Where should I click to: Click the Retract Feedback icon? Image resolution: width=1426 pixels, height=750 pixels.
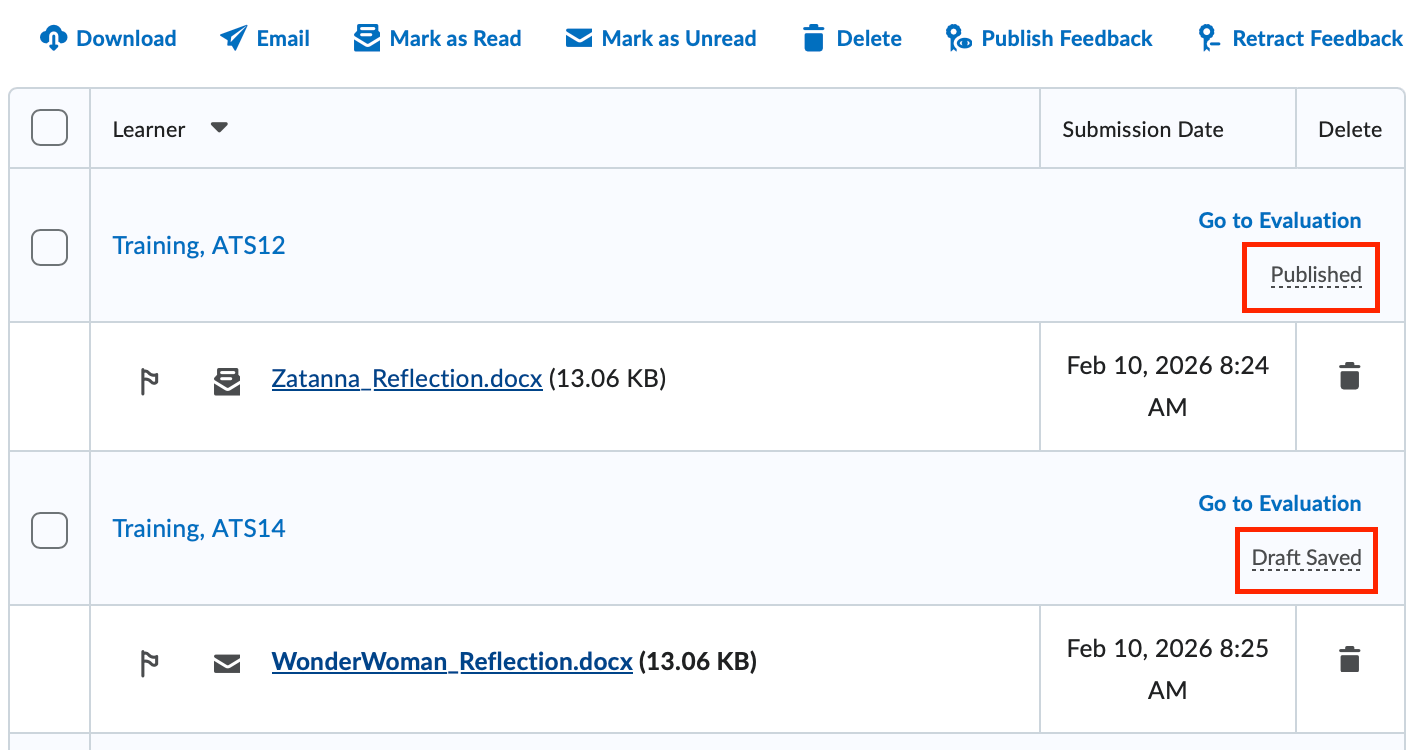point(1208,38)
